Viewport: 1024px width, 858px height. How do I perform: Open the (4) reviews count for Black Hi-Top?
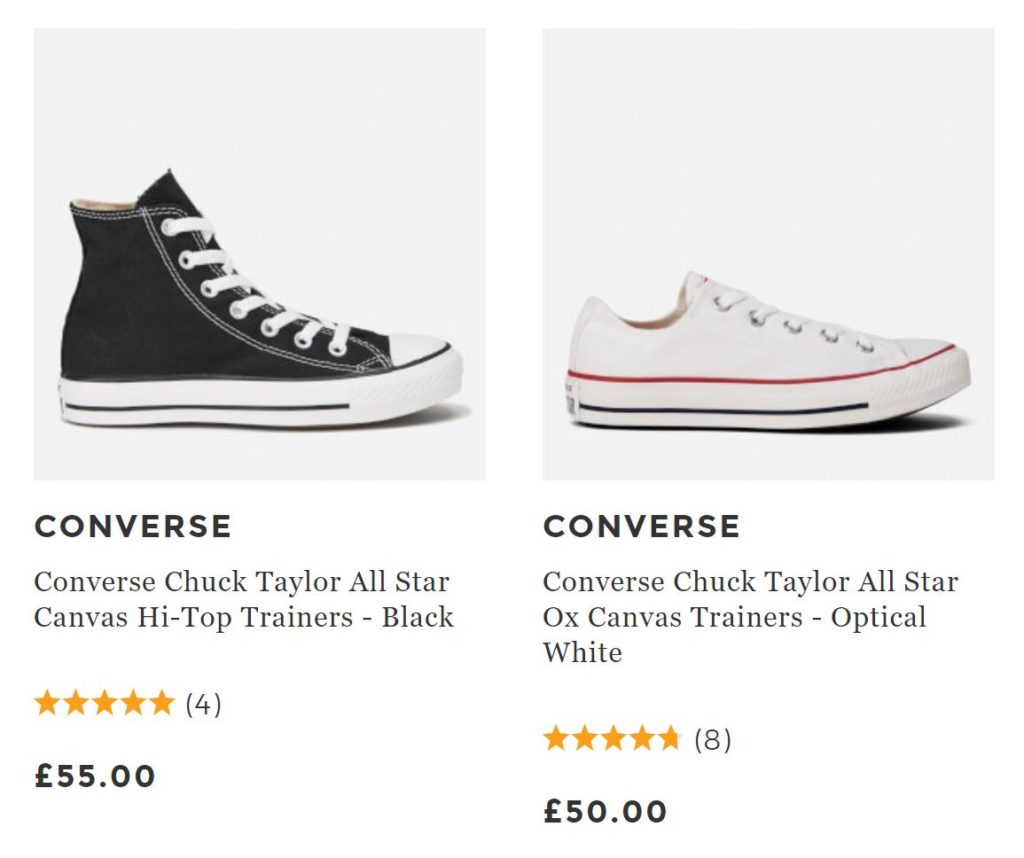click(x=203, y=705)
